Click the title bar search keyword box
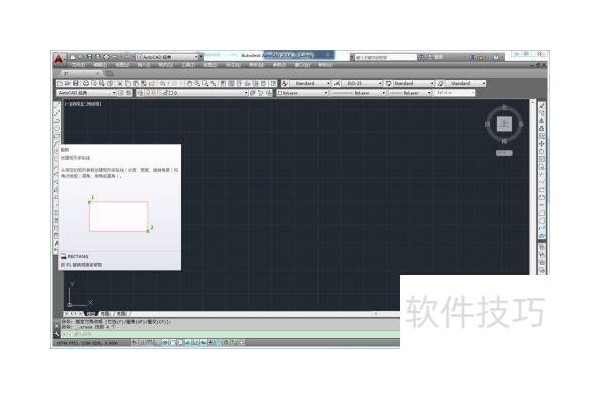600x400 pixels. pos(385,57)
